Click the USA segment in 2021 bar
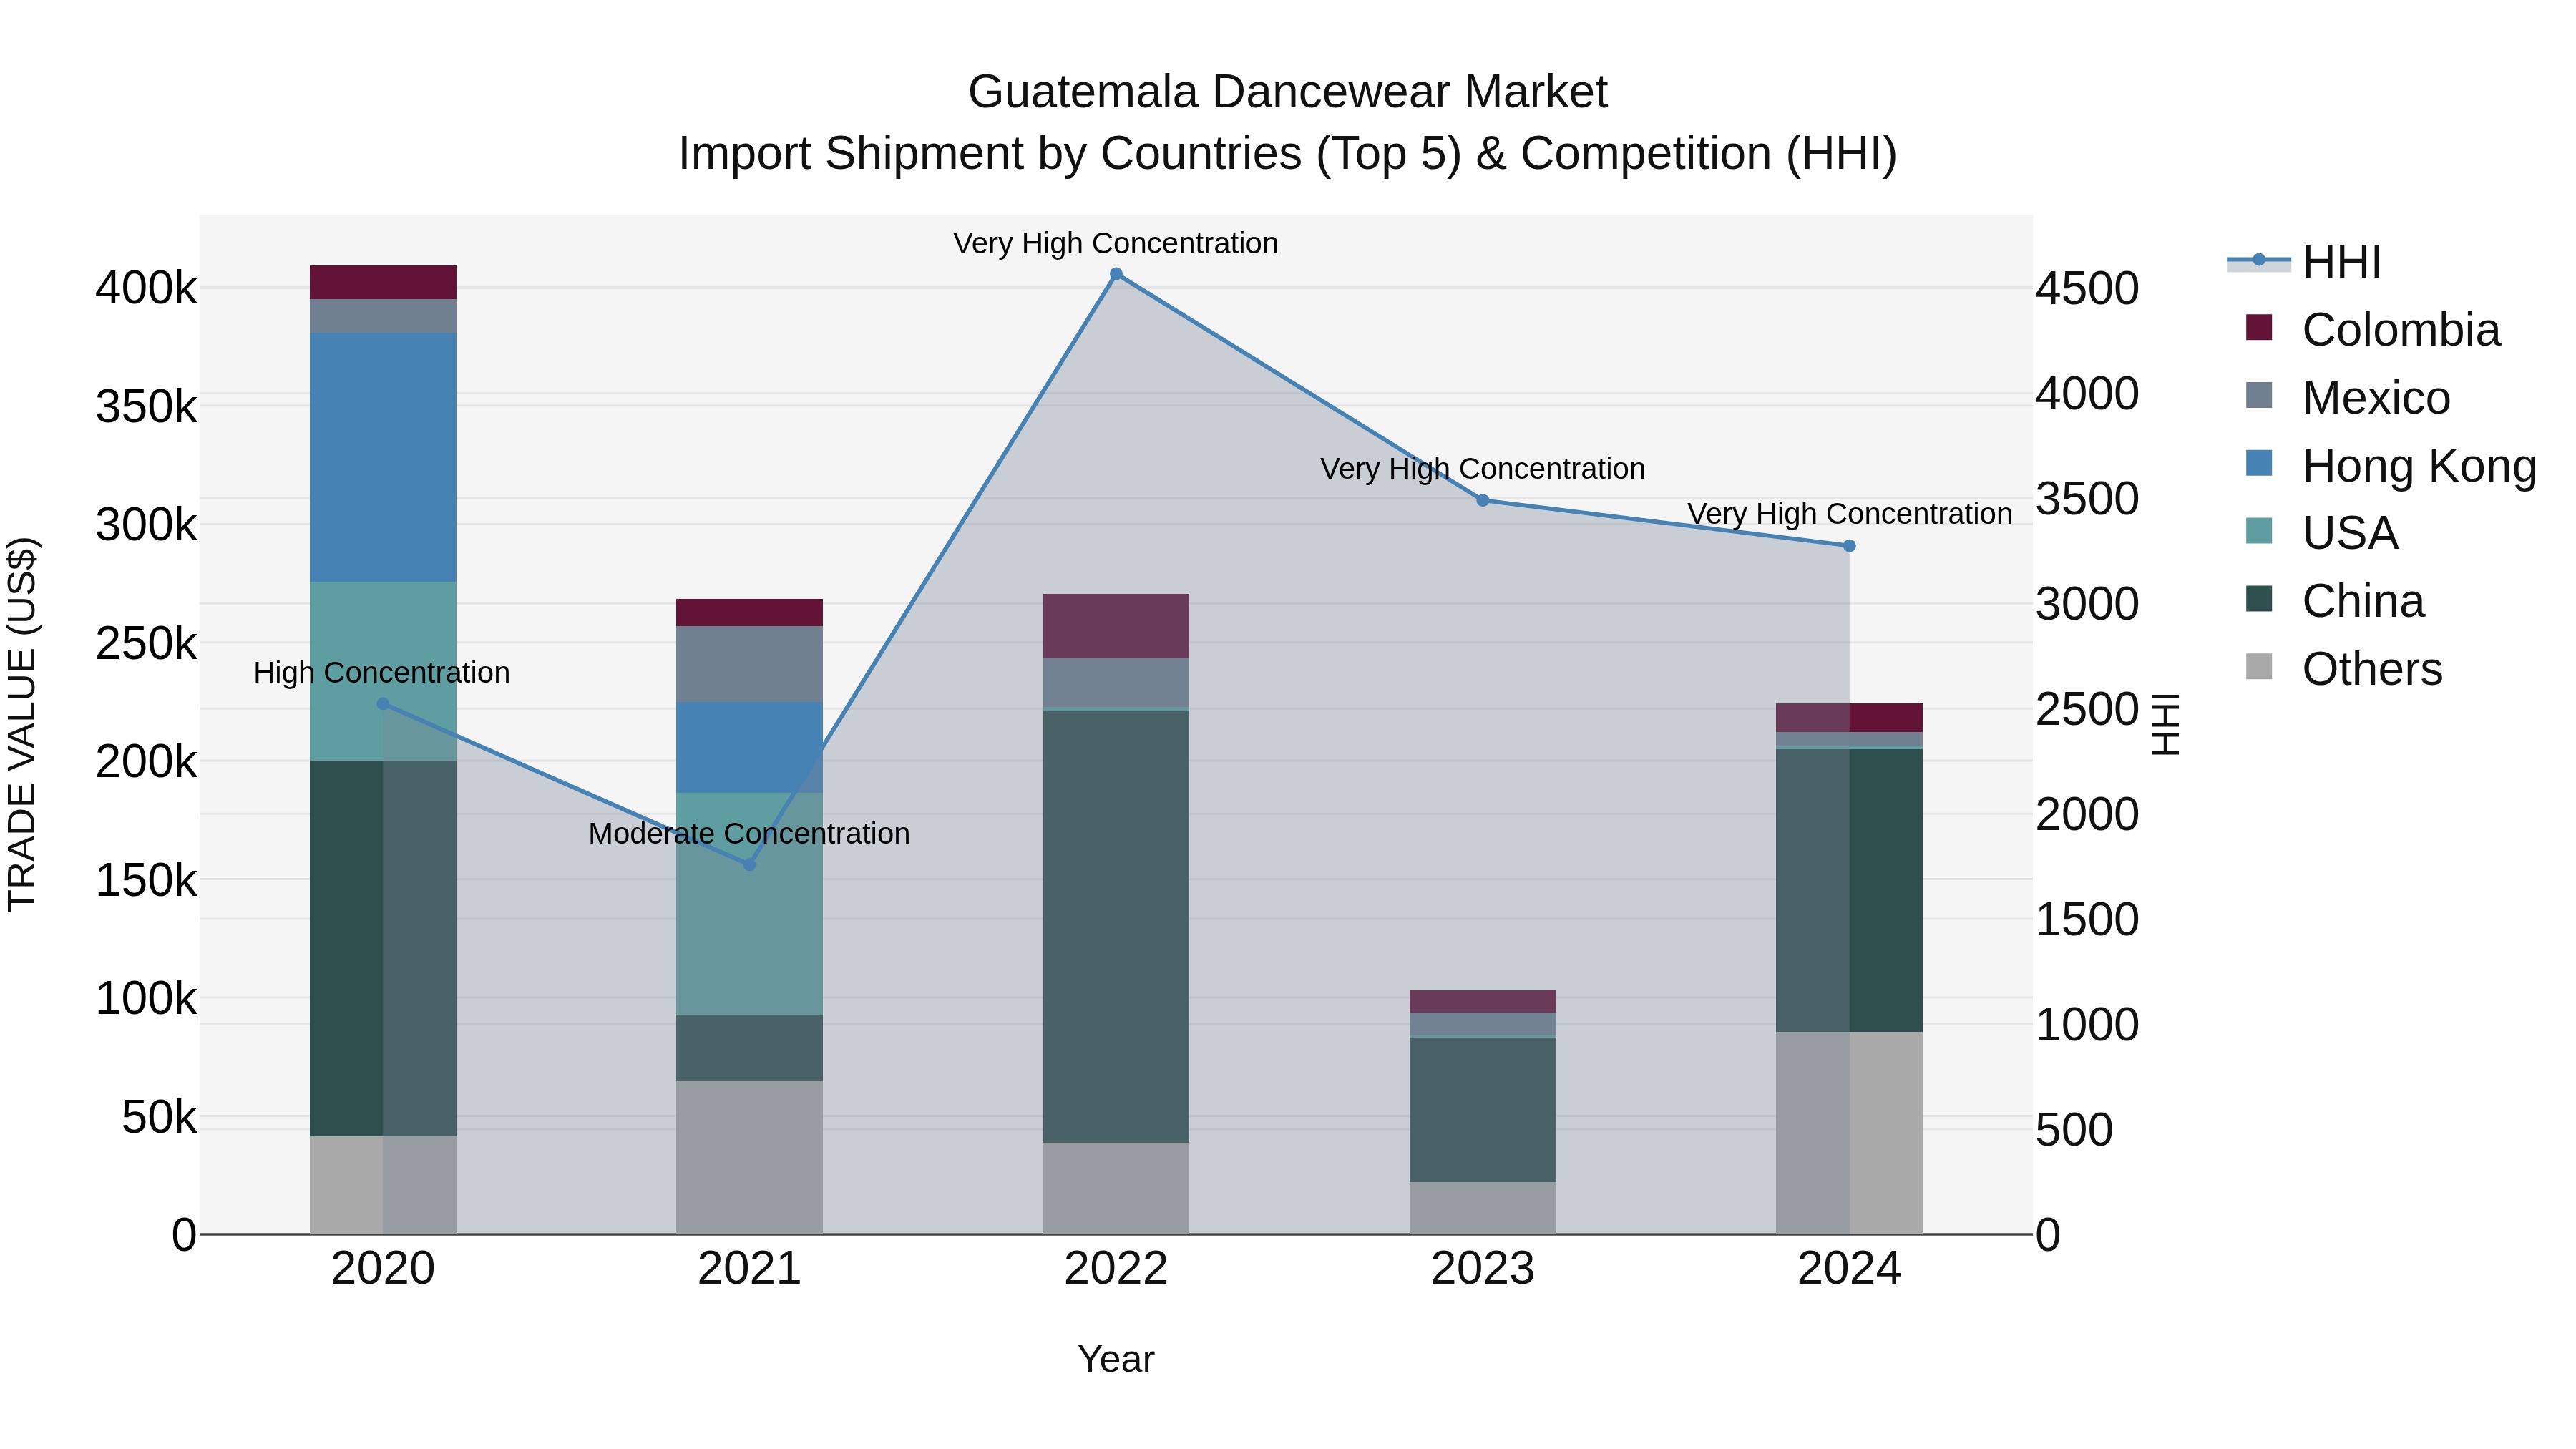Screen dimensions: 2576x1449 pos(749,904)
